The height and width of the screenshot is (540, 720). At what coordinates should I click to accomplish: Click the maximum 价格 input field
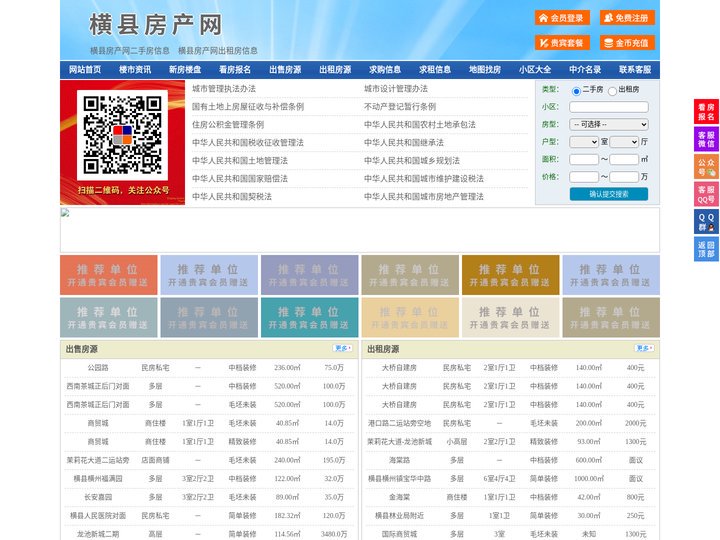click(x=624, y=177)
